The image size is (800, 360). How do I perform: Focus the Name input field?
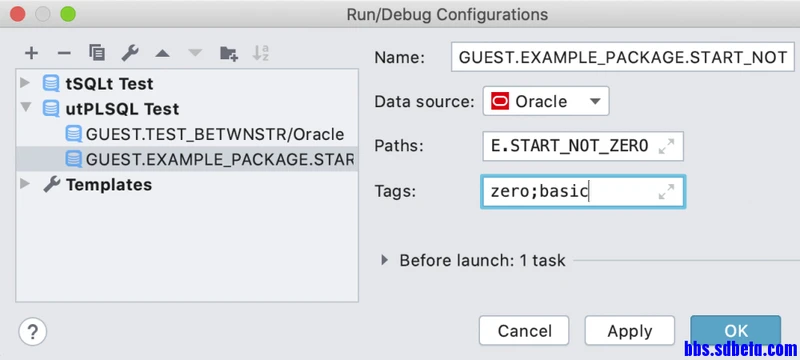tap(622, 57)
